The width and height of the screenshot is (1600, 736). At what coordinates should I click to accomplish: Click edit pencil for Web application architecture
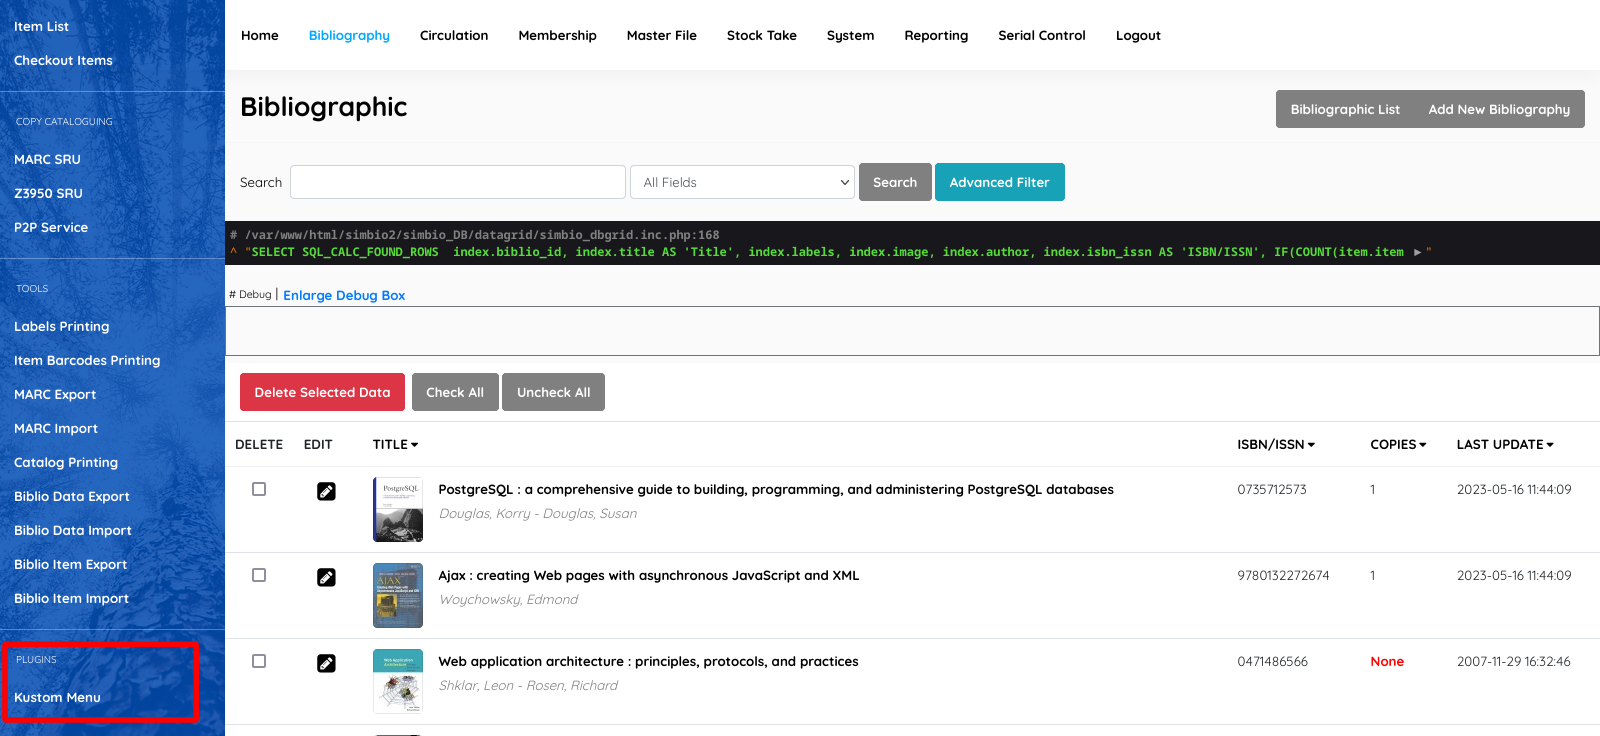(326, 663)
